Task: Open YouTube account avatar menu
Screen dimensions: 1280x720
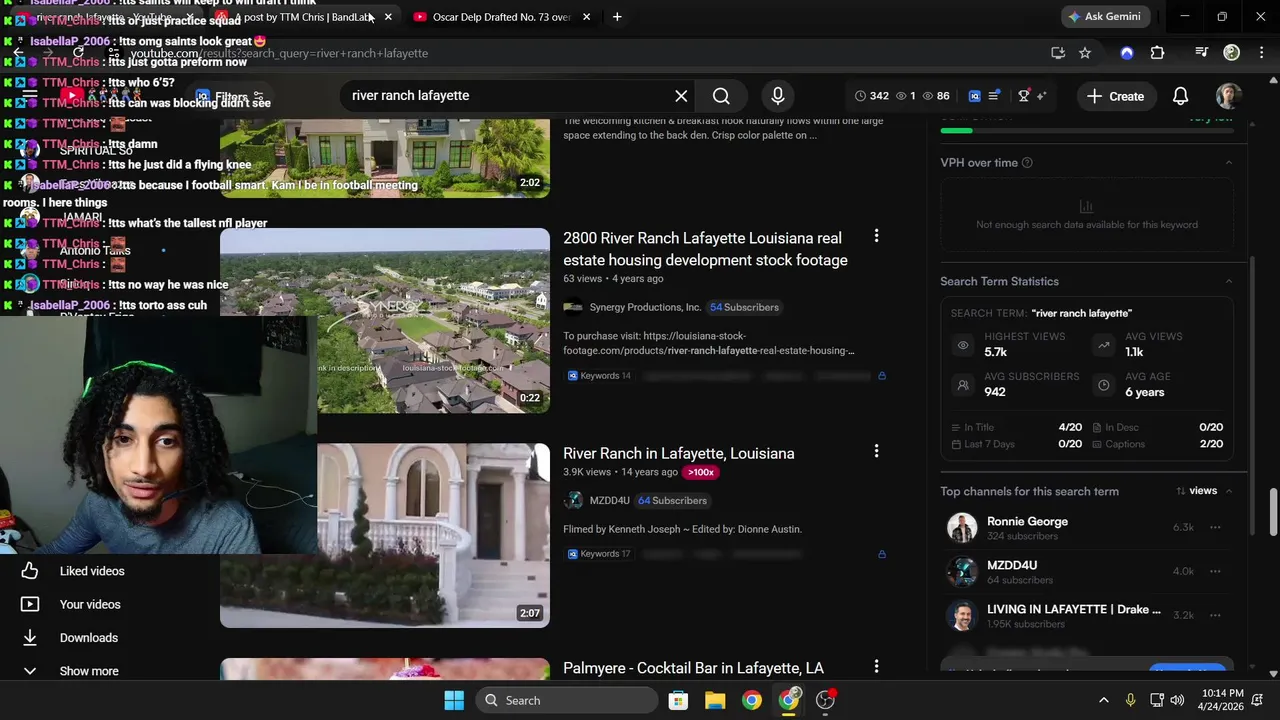Action: click(x=1228, y=96)
